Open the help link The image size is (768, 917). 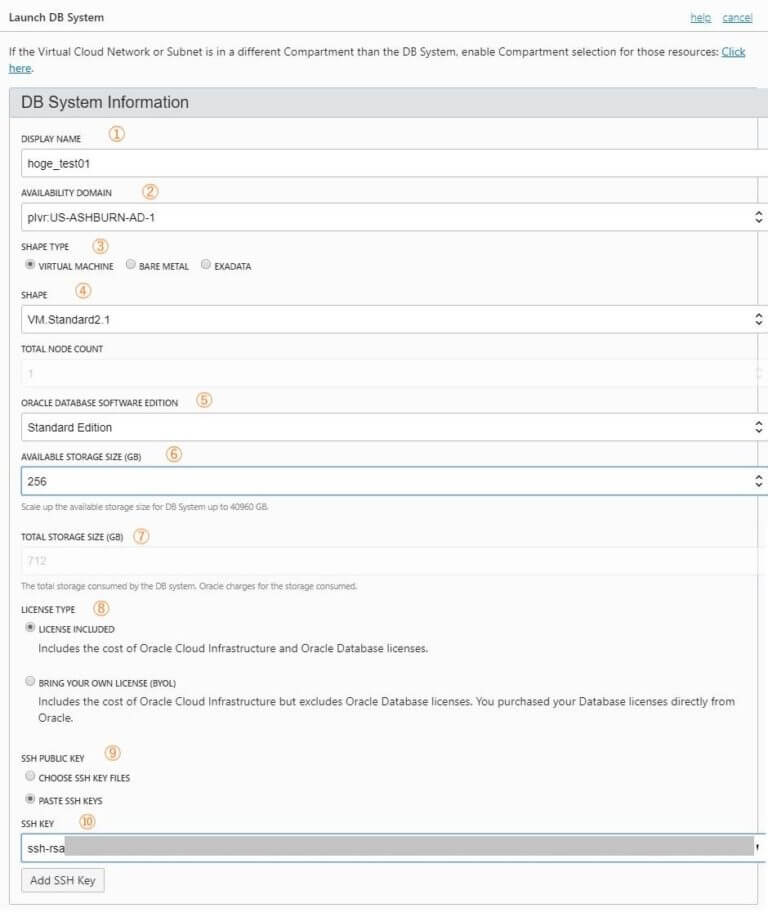(700, 18)
